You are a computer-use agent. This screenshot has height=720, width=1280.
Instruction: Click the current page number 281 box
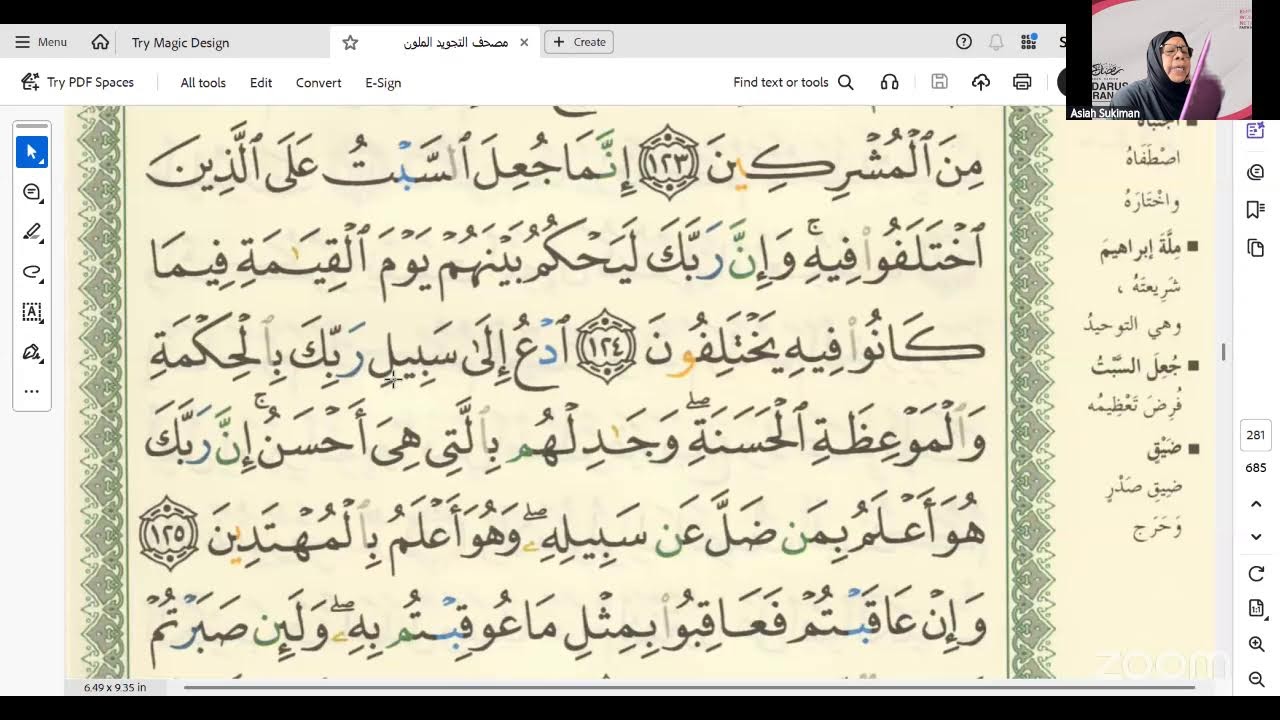point(1256,435)
